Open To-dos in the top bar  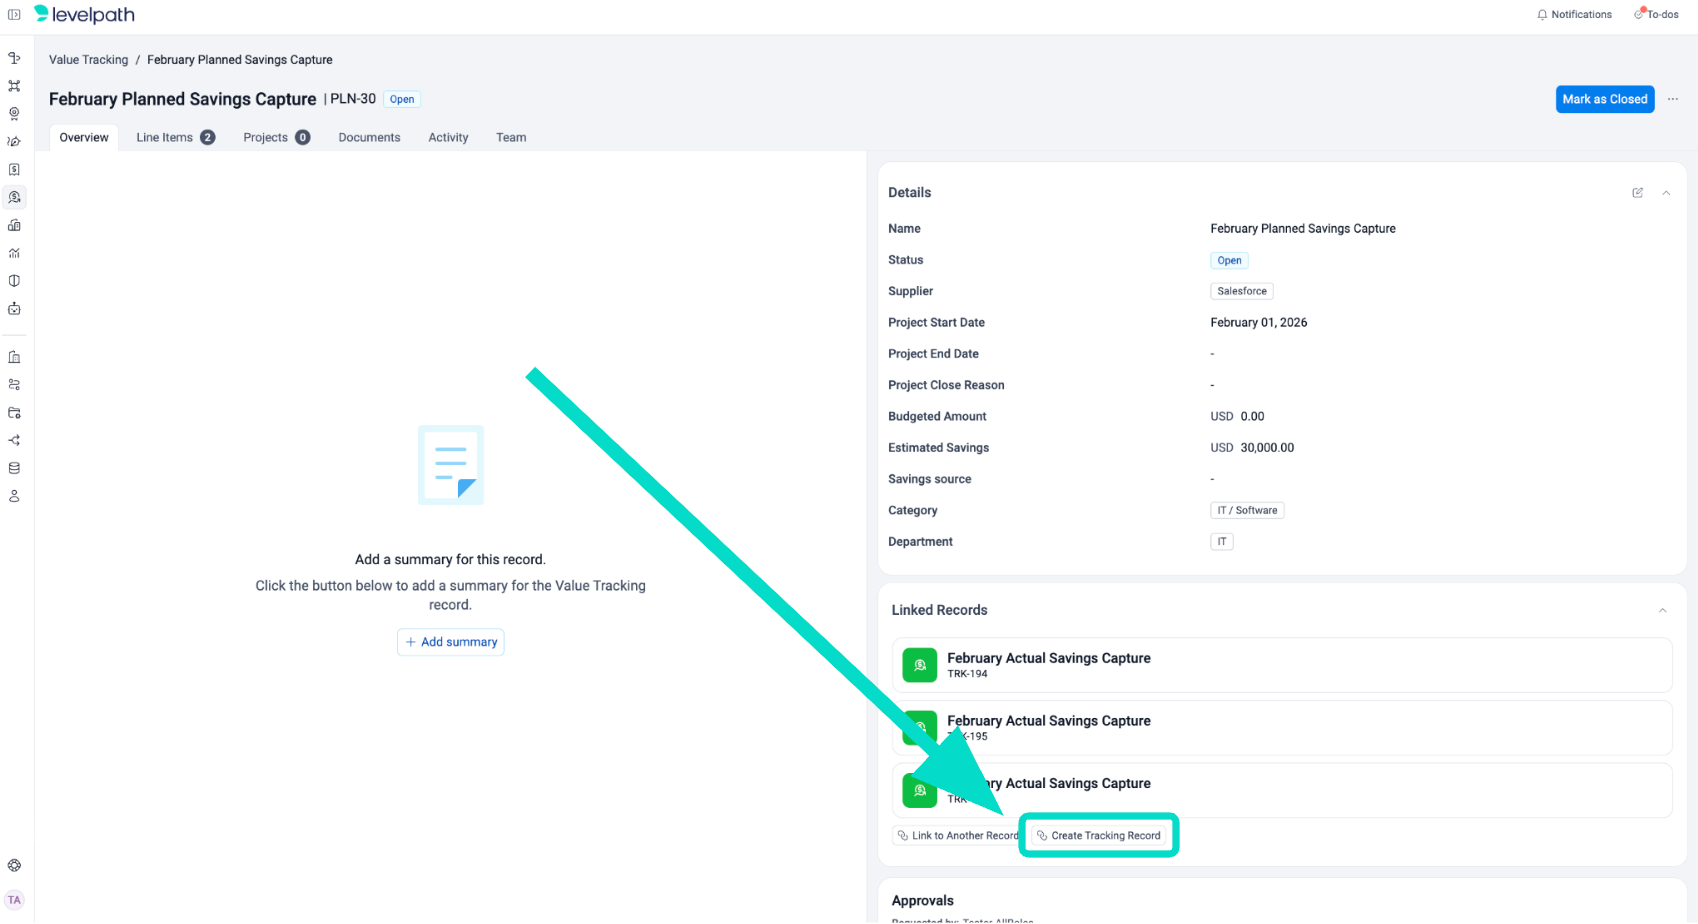click(1656, 15)
